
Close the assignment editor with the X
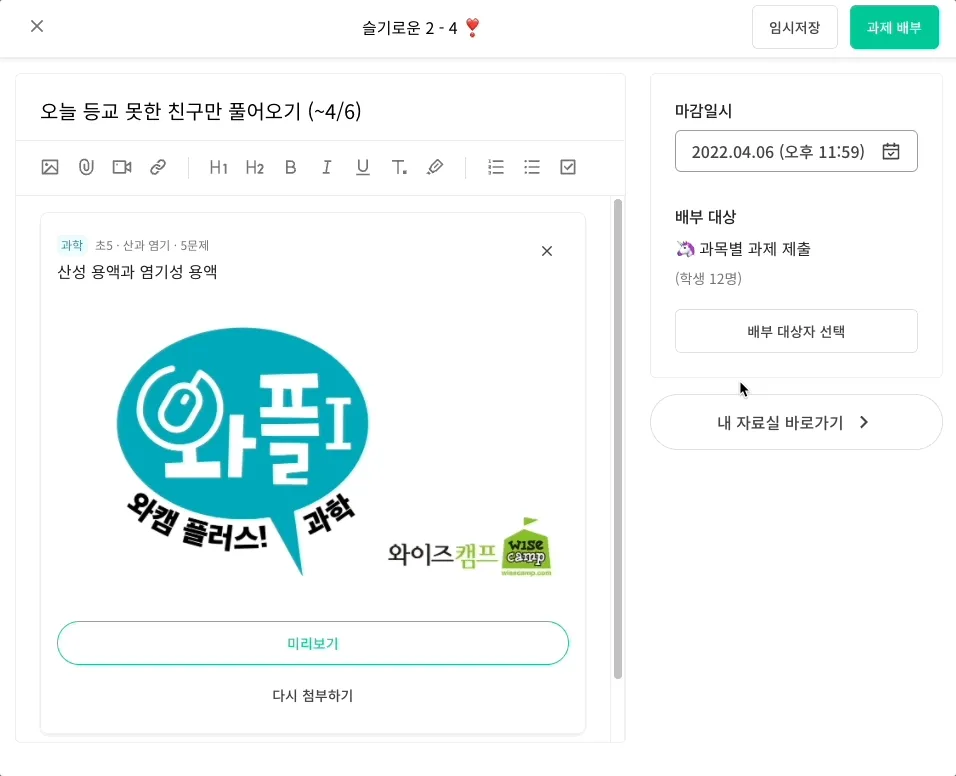point(37,26)
